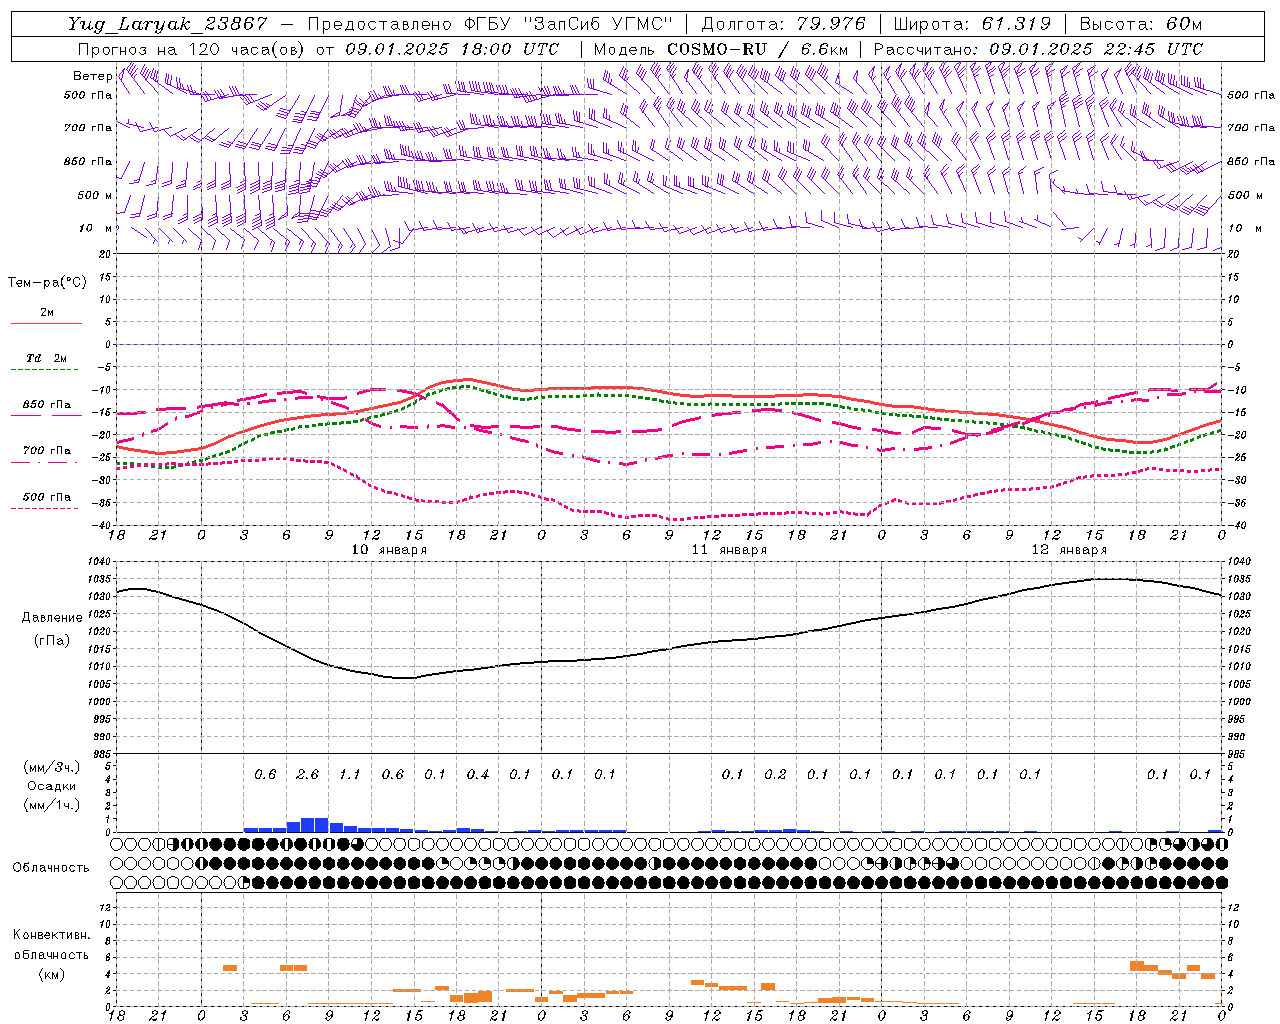
Task: Click '700 гПа' in the temperature legend
Action: (47, 451)
